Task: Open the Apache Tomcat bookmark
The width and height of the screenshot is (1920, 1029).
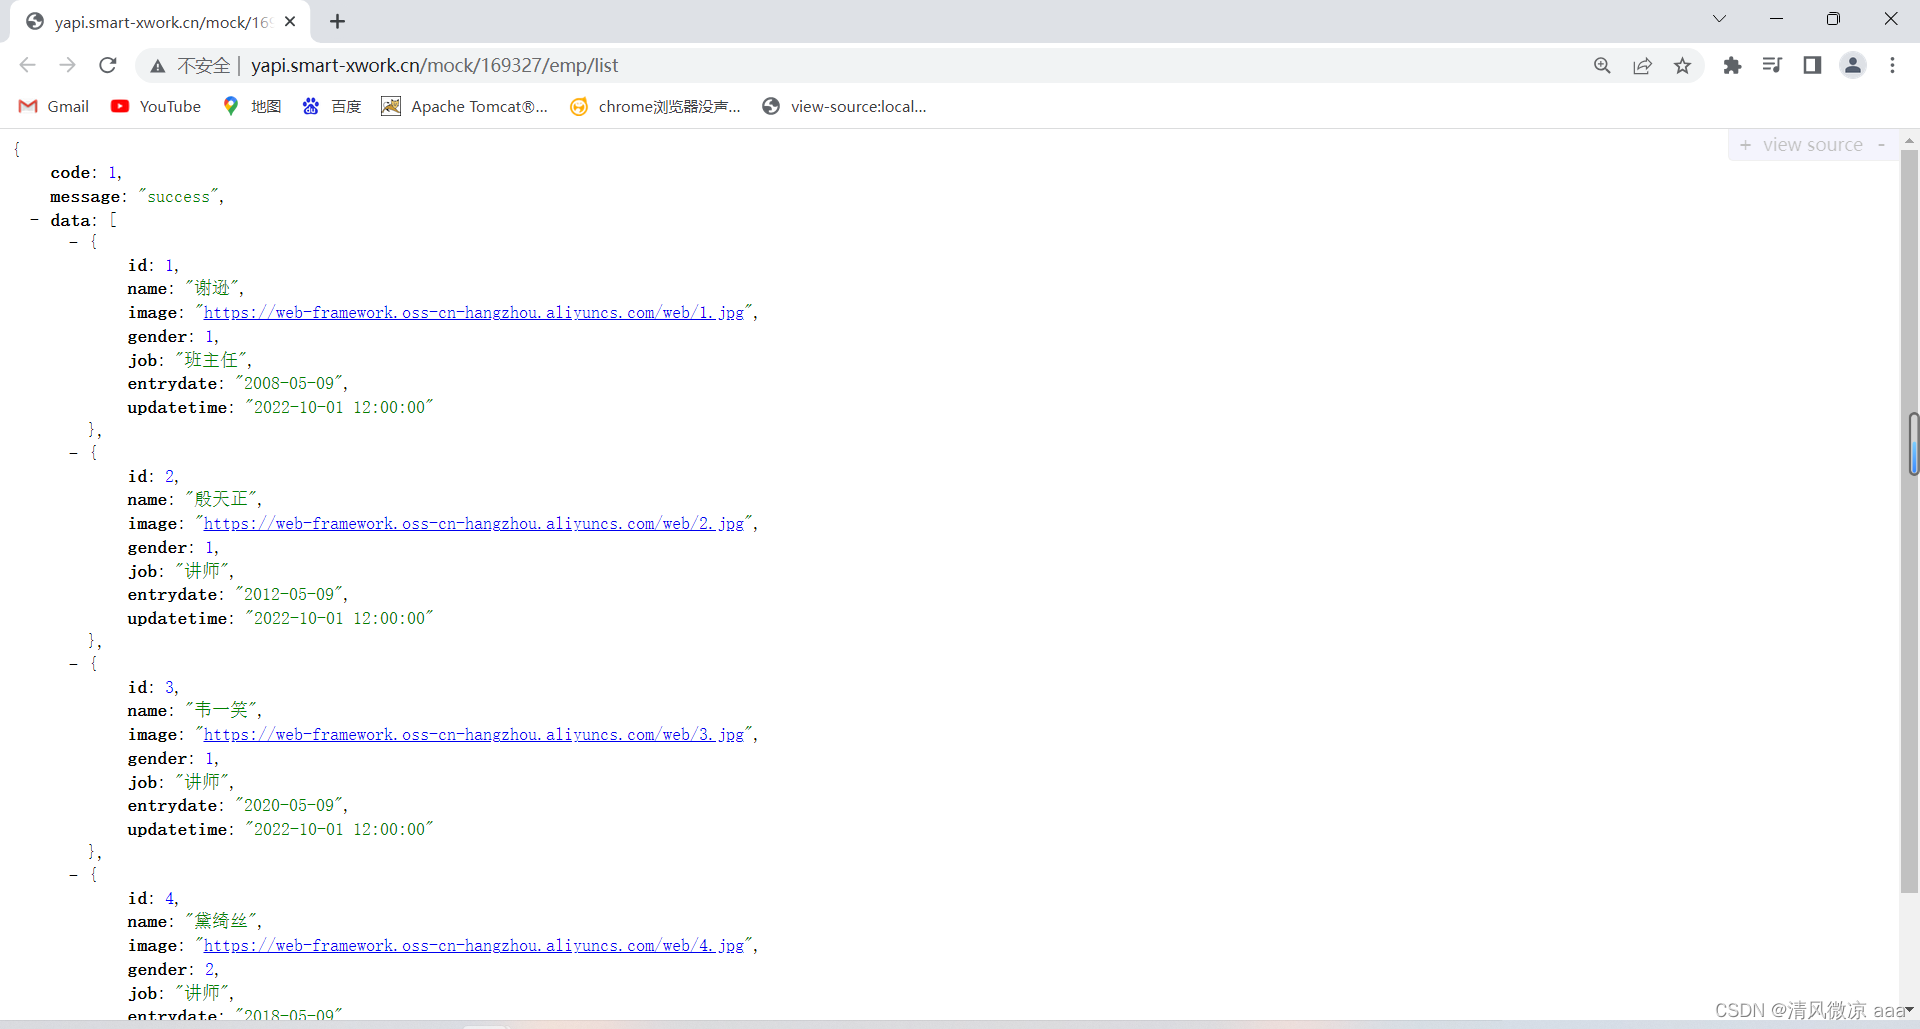Action: (x=465, y=106)
